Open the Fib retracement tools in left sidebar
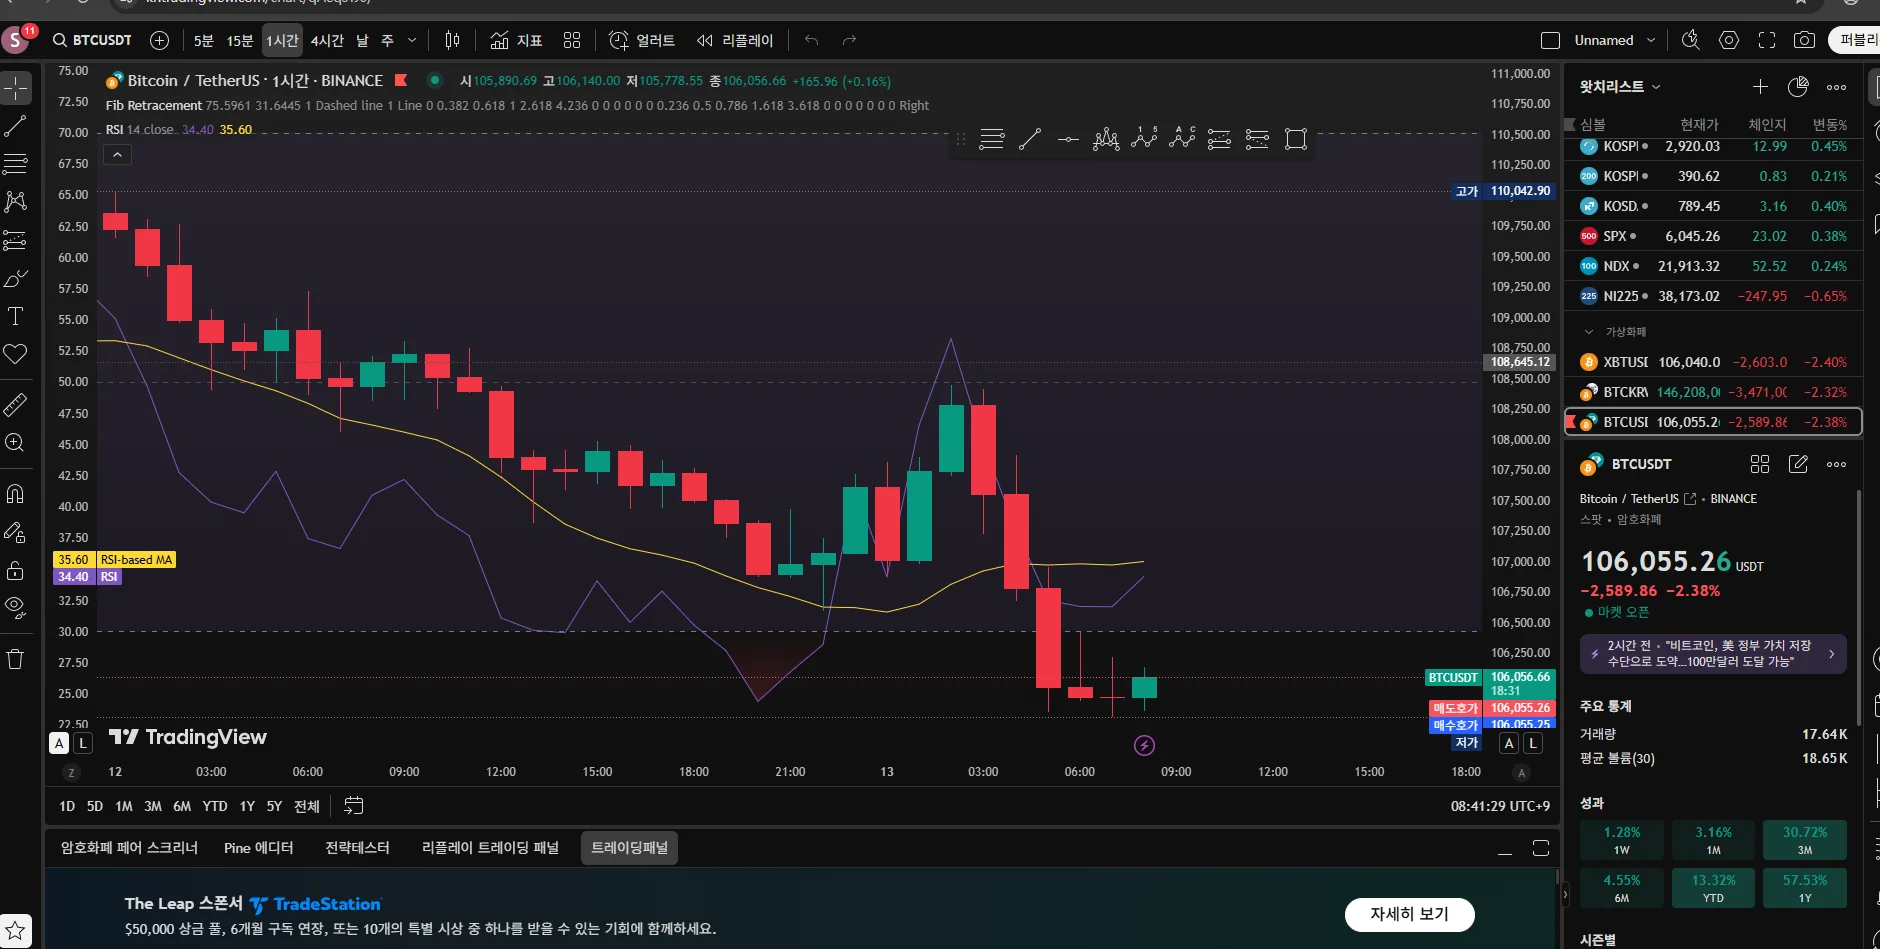This screenshot has width=1880, height=949. 16,163
